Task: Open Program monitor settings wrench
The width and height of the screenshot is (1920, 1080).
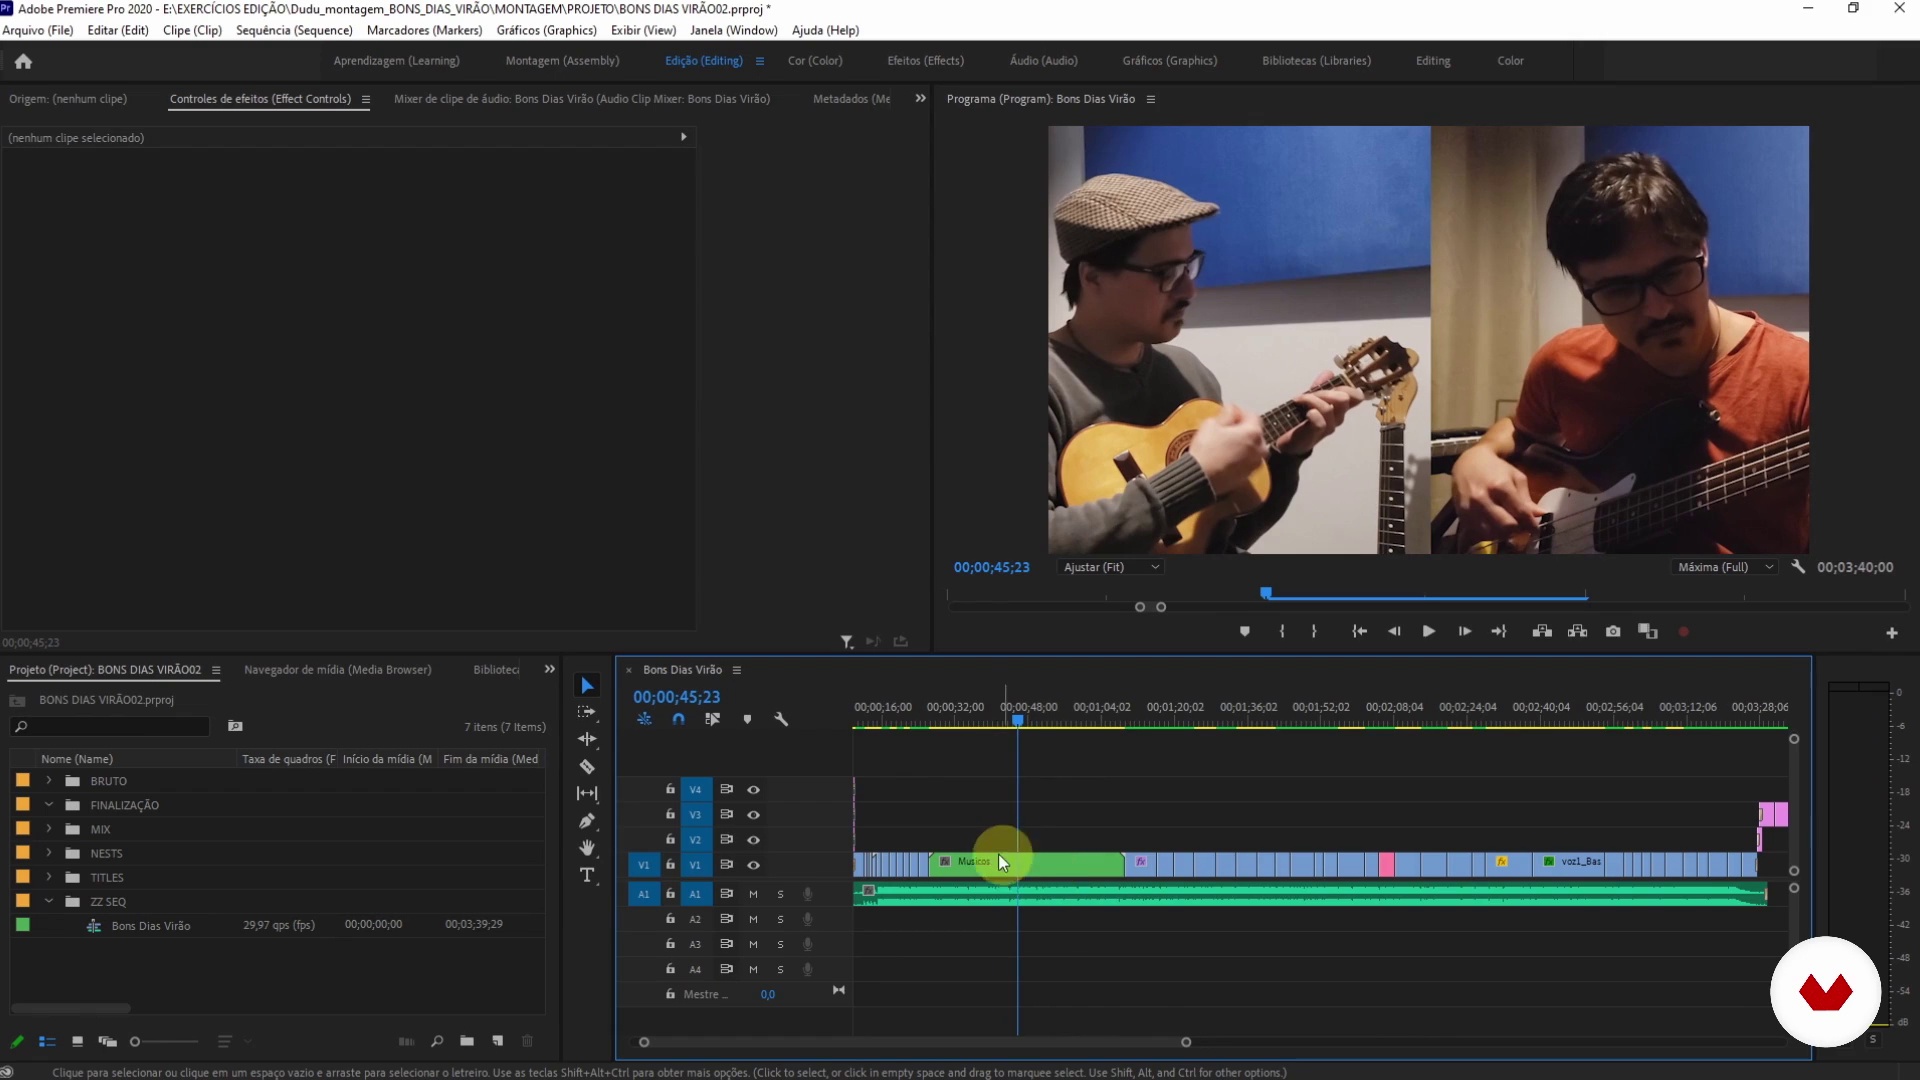Action: click(x=1798, y=567)
